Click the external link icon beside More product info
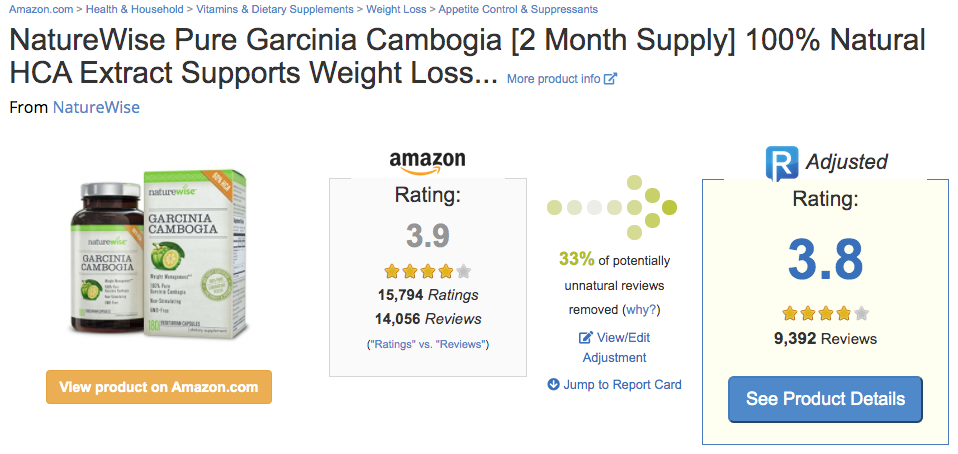 click(x=610, y=79)
